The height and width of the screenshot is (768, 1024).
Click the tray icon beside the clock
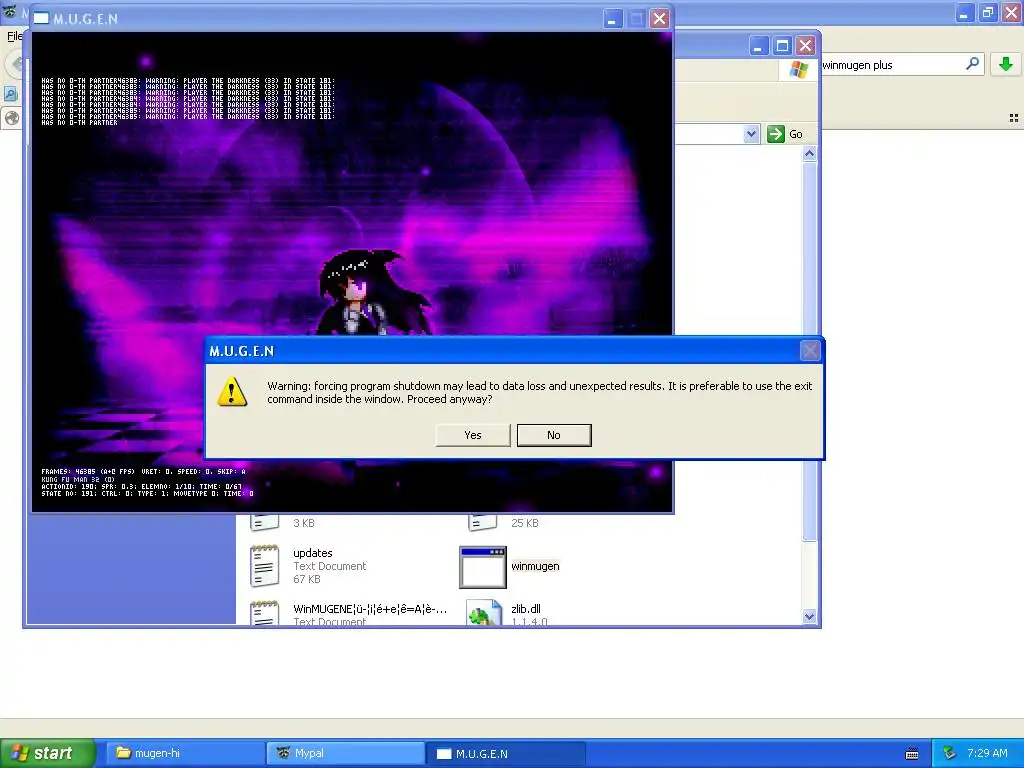point(949,753)
